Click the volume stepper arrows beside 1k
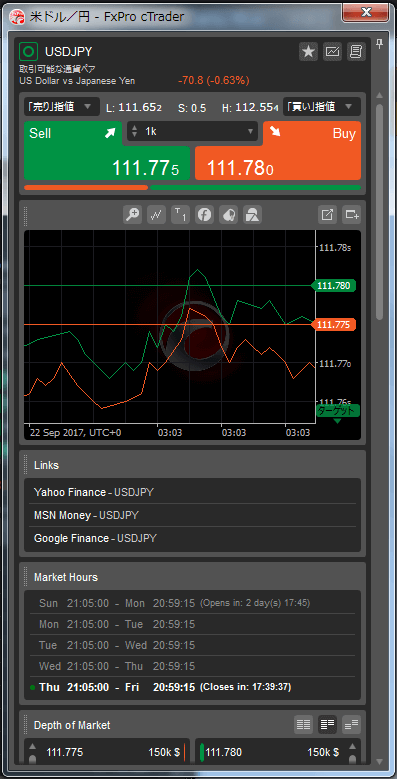 (x=134, y=132)
